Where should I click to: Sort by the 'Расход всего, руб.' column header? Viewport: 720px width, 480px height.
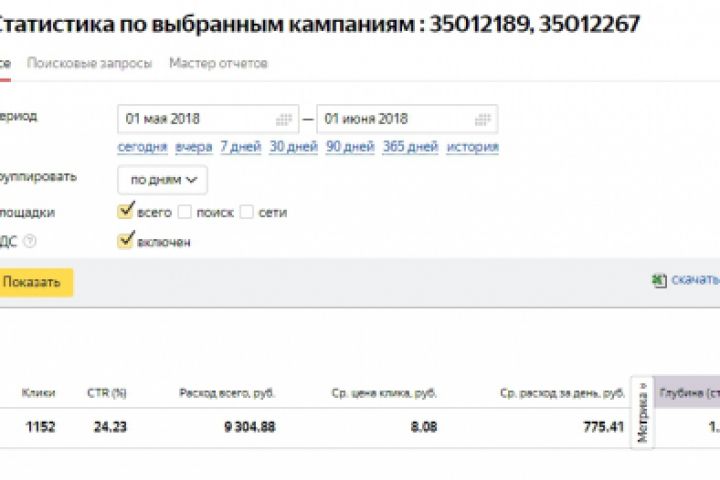(x=226, y=393)
